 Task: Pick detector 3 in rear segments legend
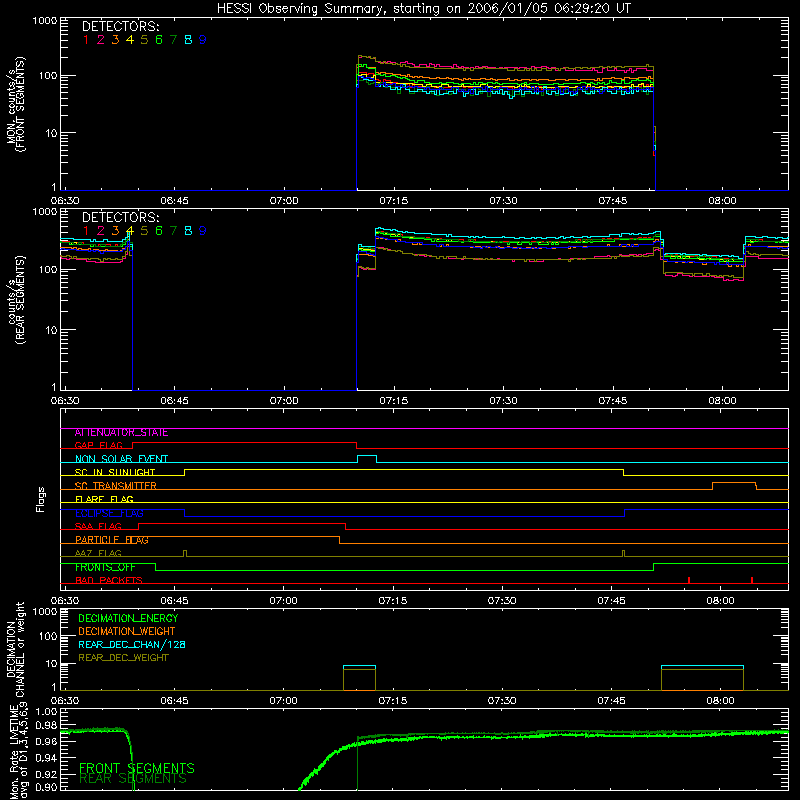pos(115,231)
